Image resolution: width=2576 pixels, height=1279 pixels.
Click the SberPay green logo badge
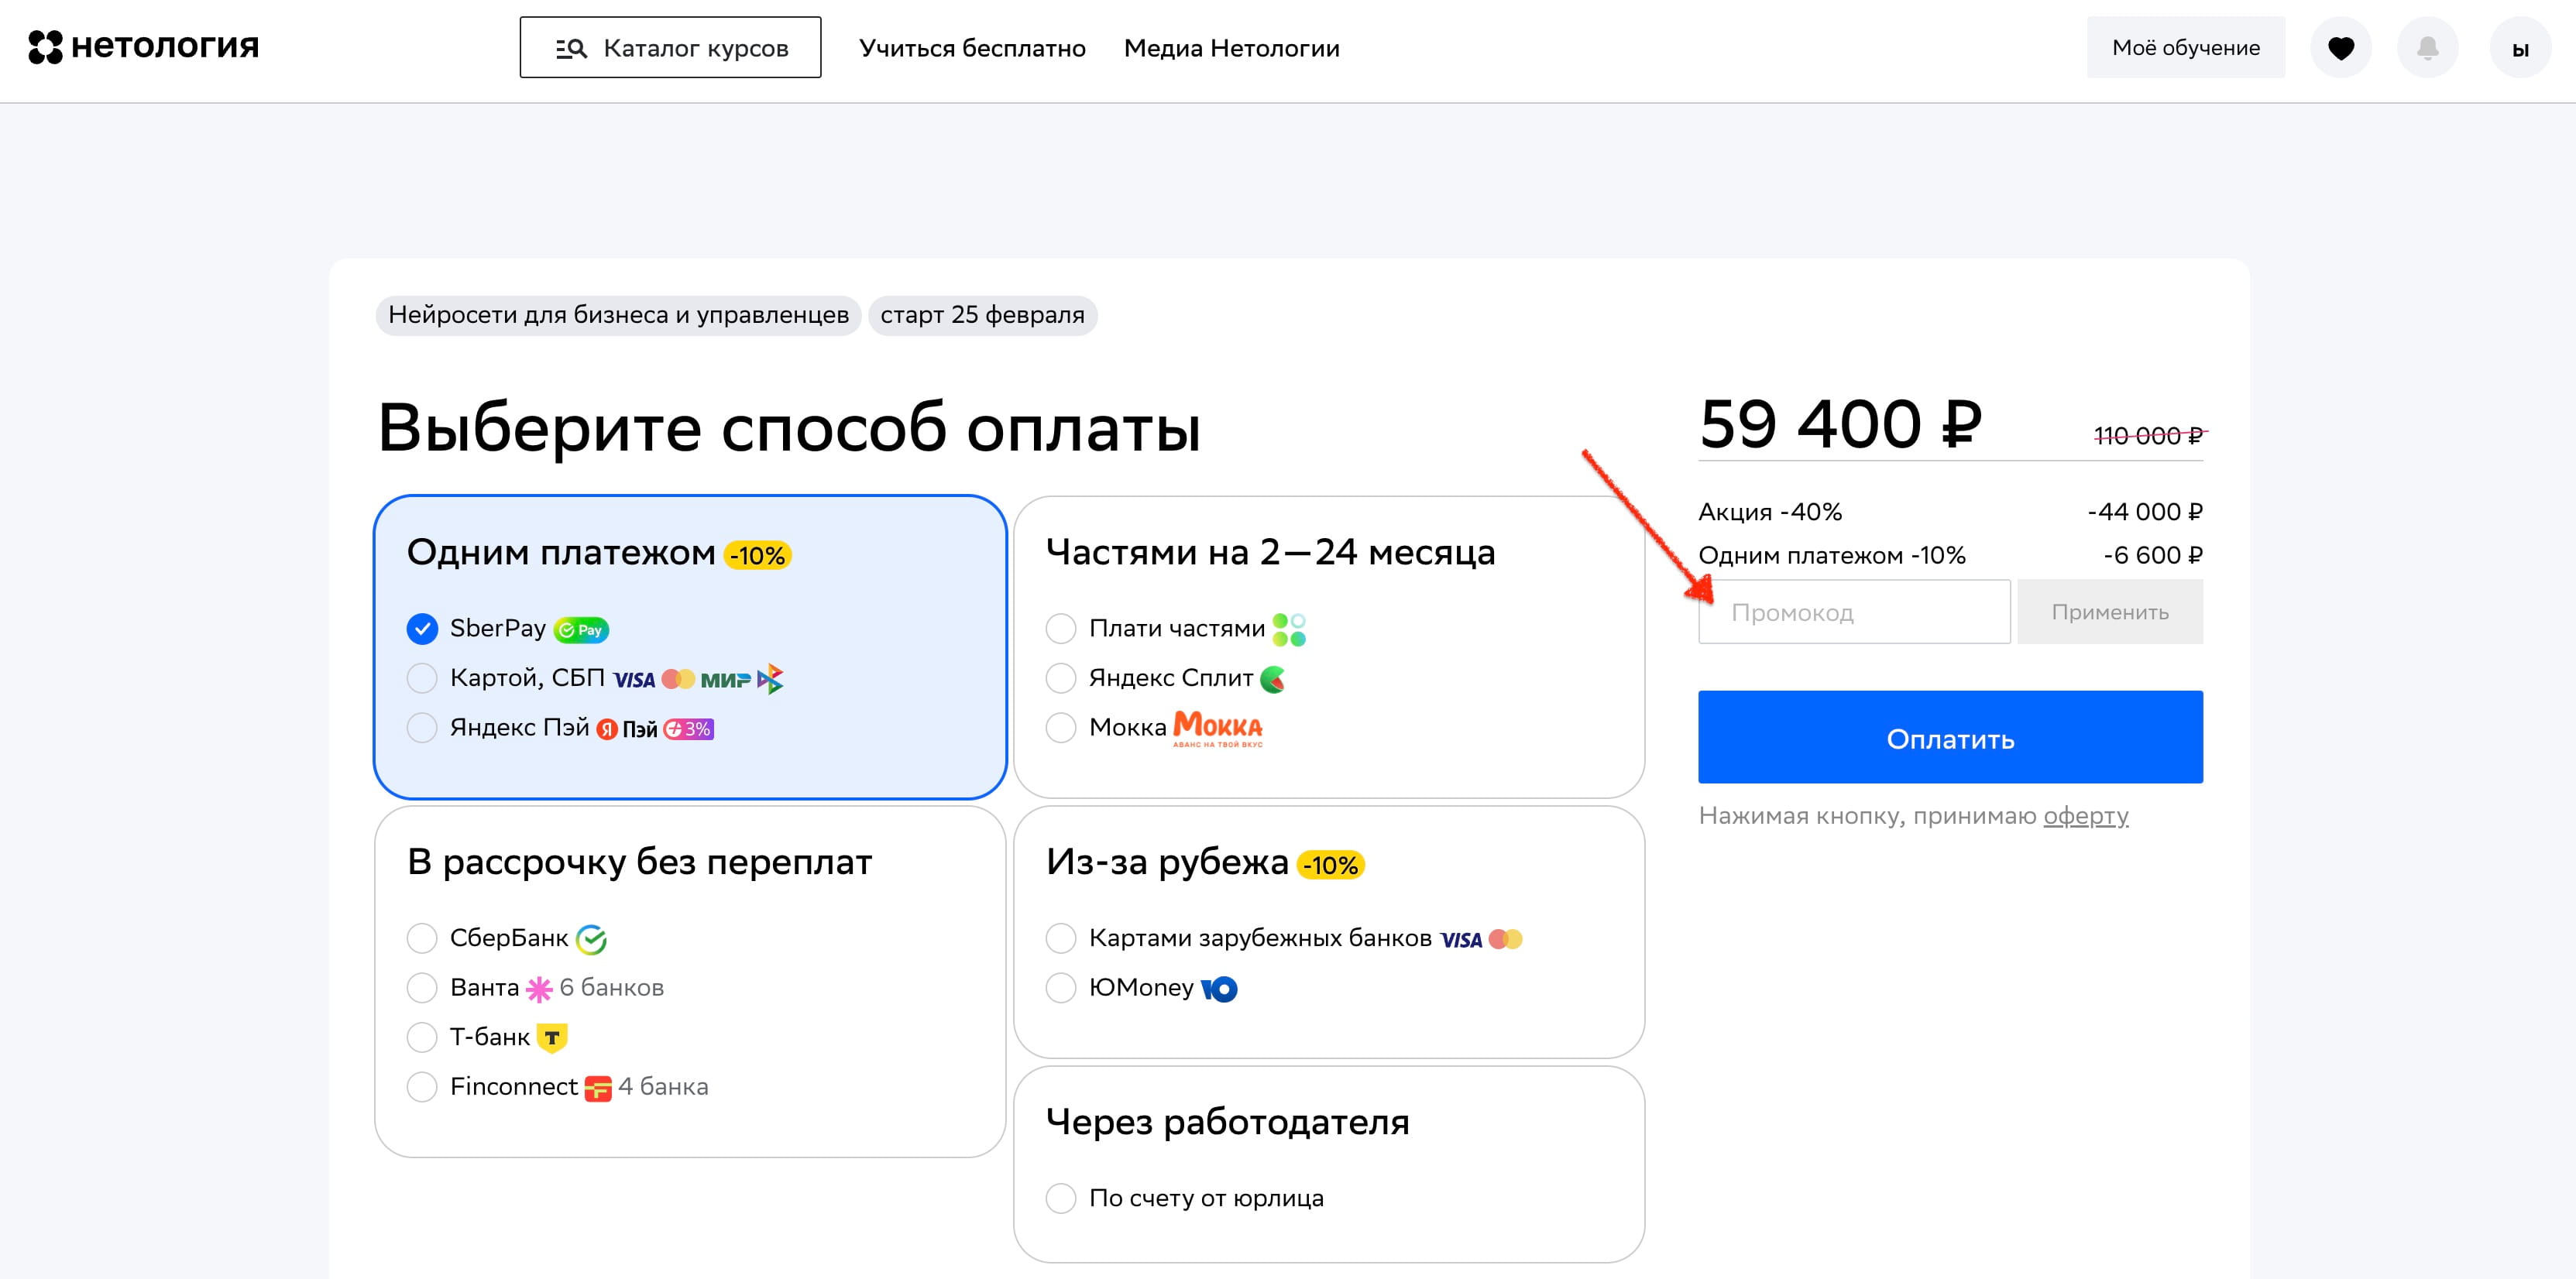[581, 630]
